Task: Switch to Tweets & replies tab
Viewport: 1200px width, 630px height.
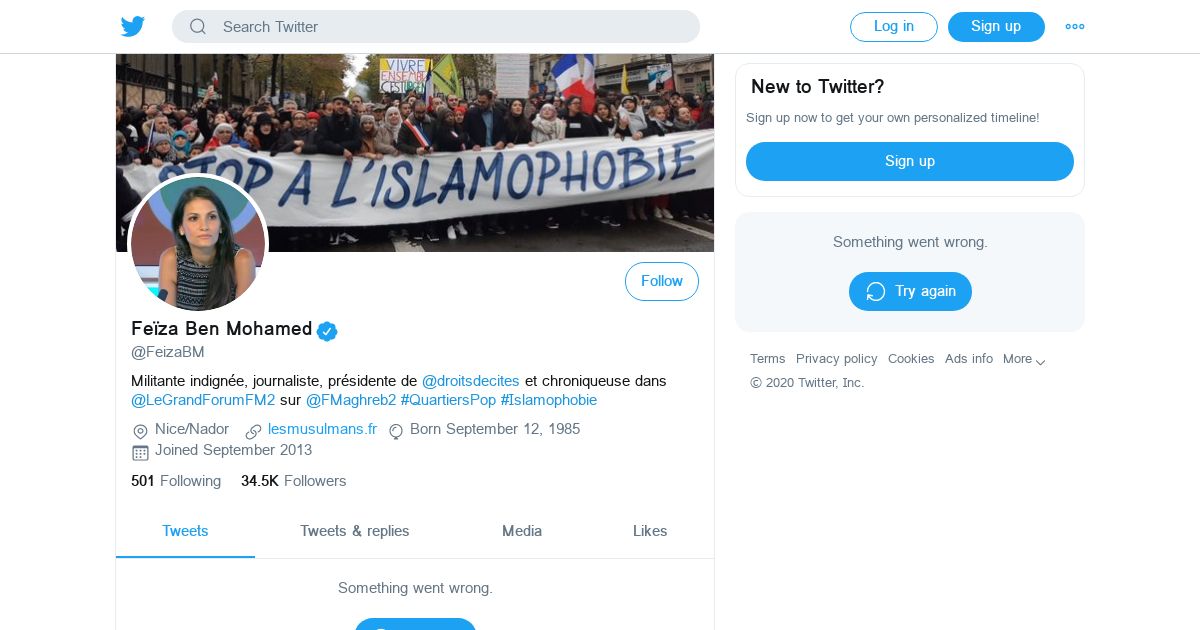Action: pos(354,531)
